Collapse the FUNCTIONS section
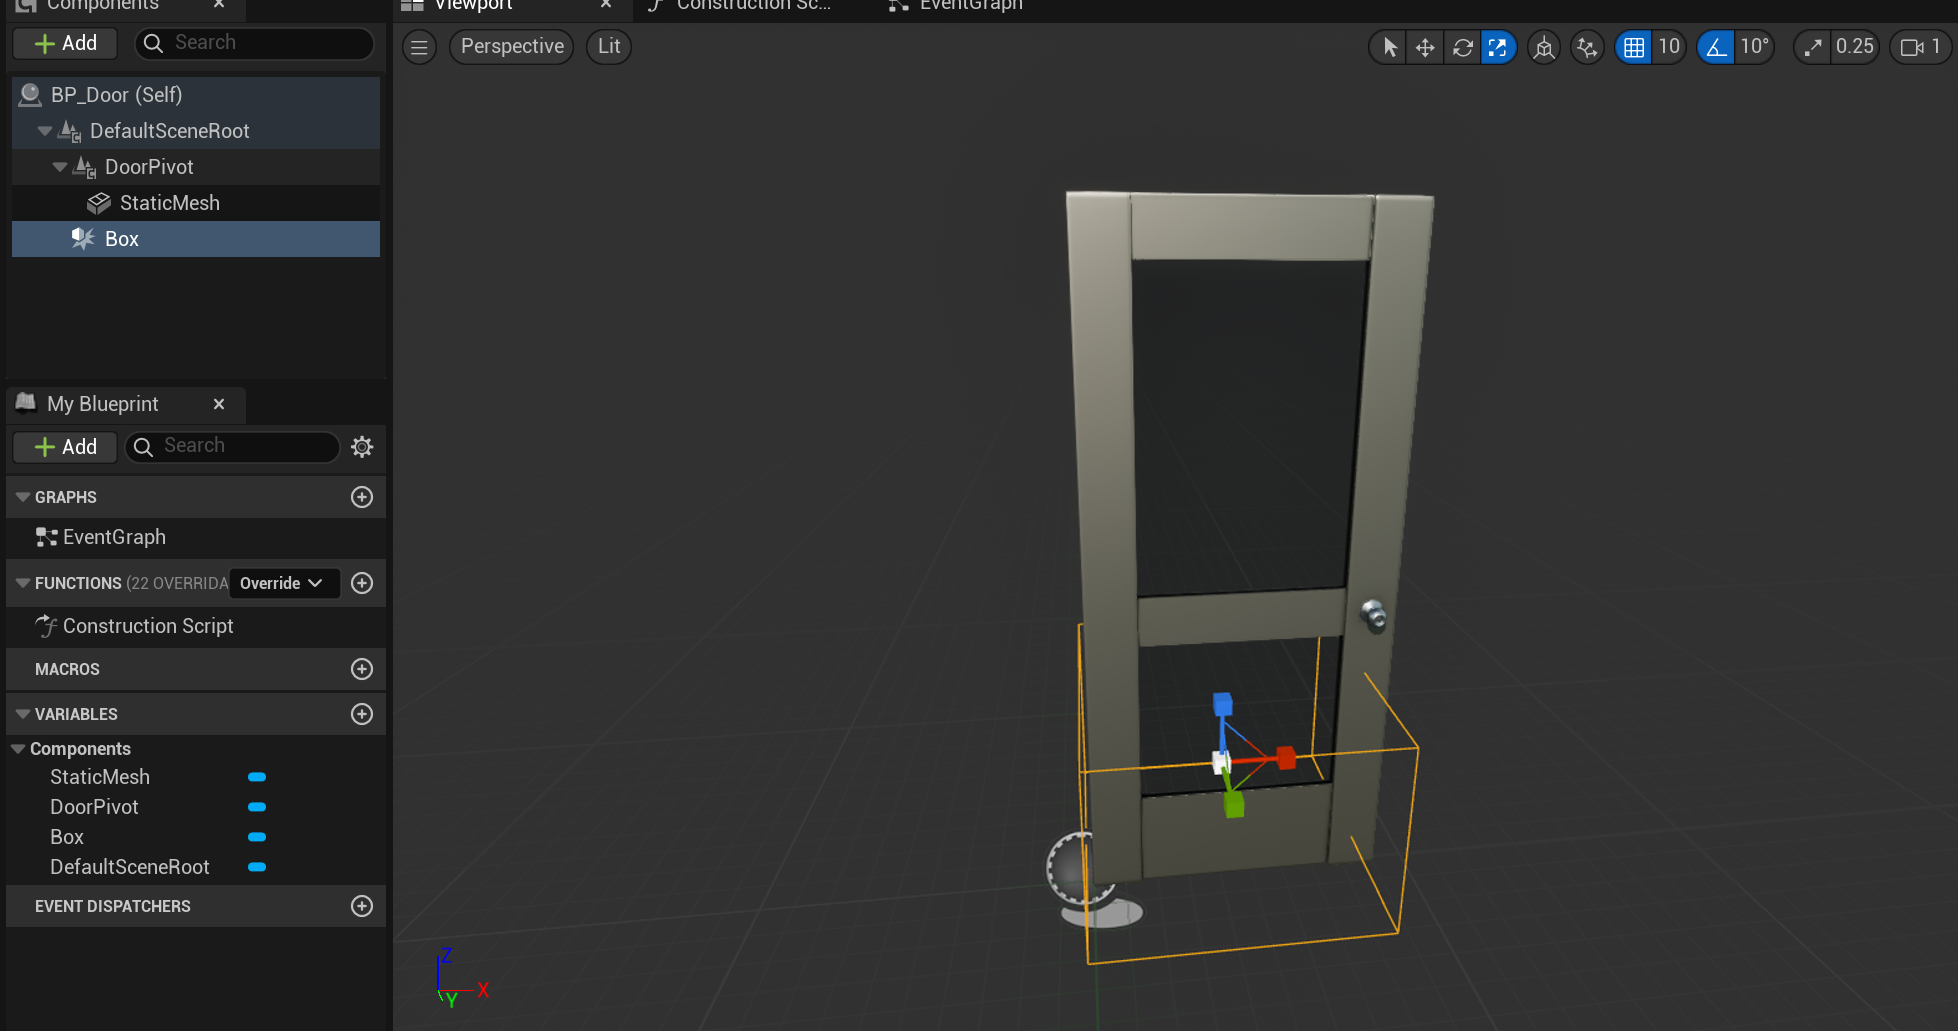The height and width of the screenshot is (1031, 1958). [22, 583]
